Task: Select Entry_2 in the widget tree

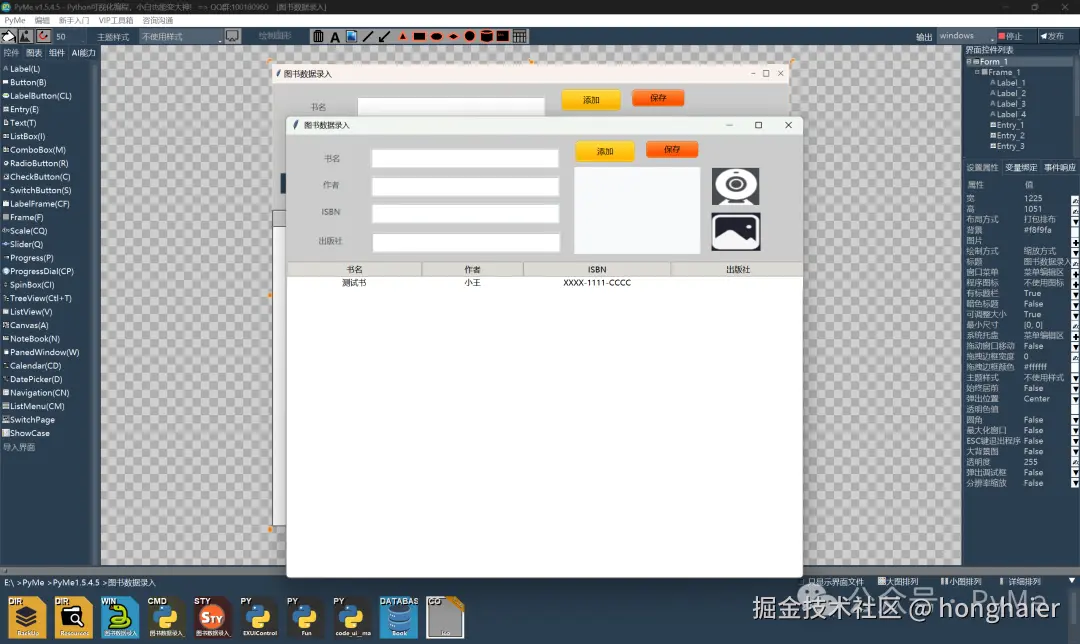Action: tap(1010, 136)
